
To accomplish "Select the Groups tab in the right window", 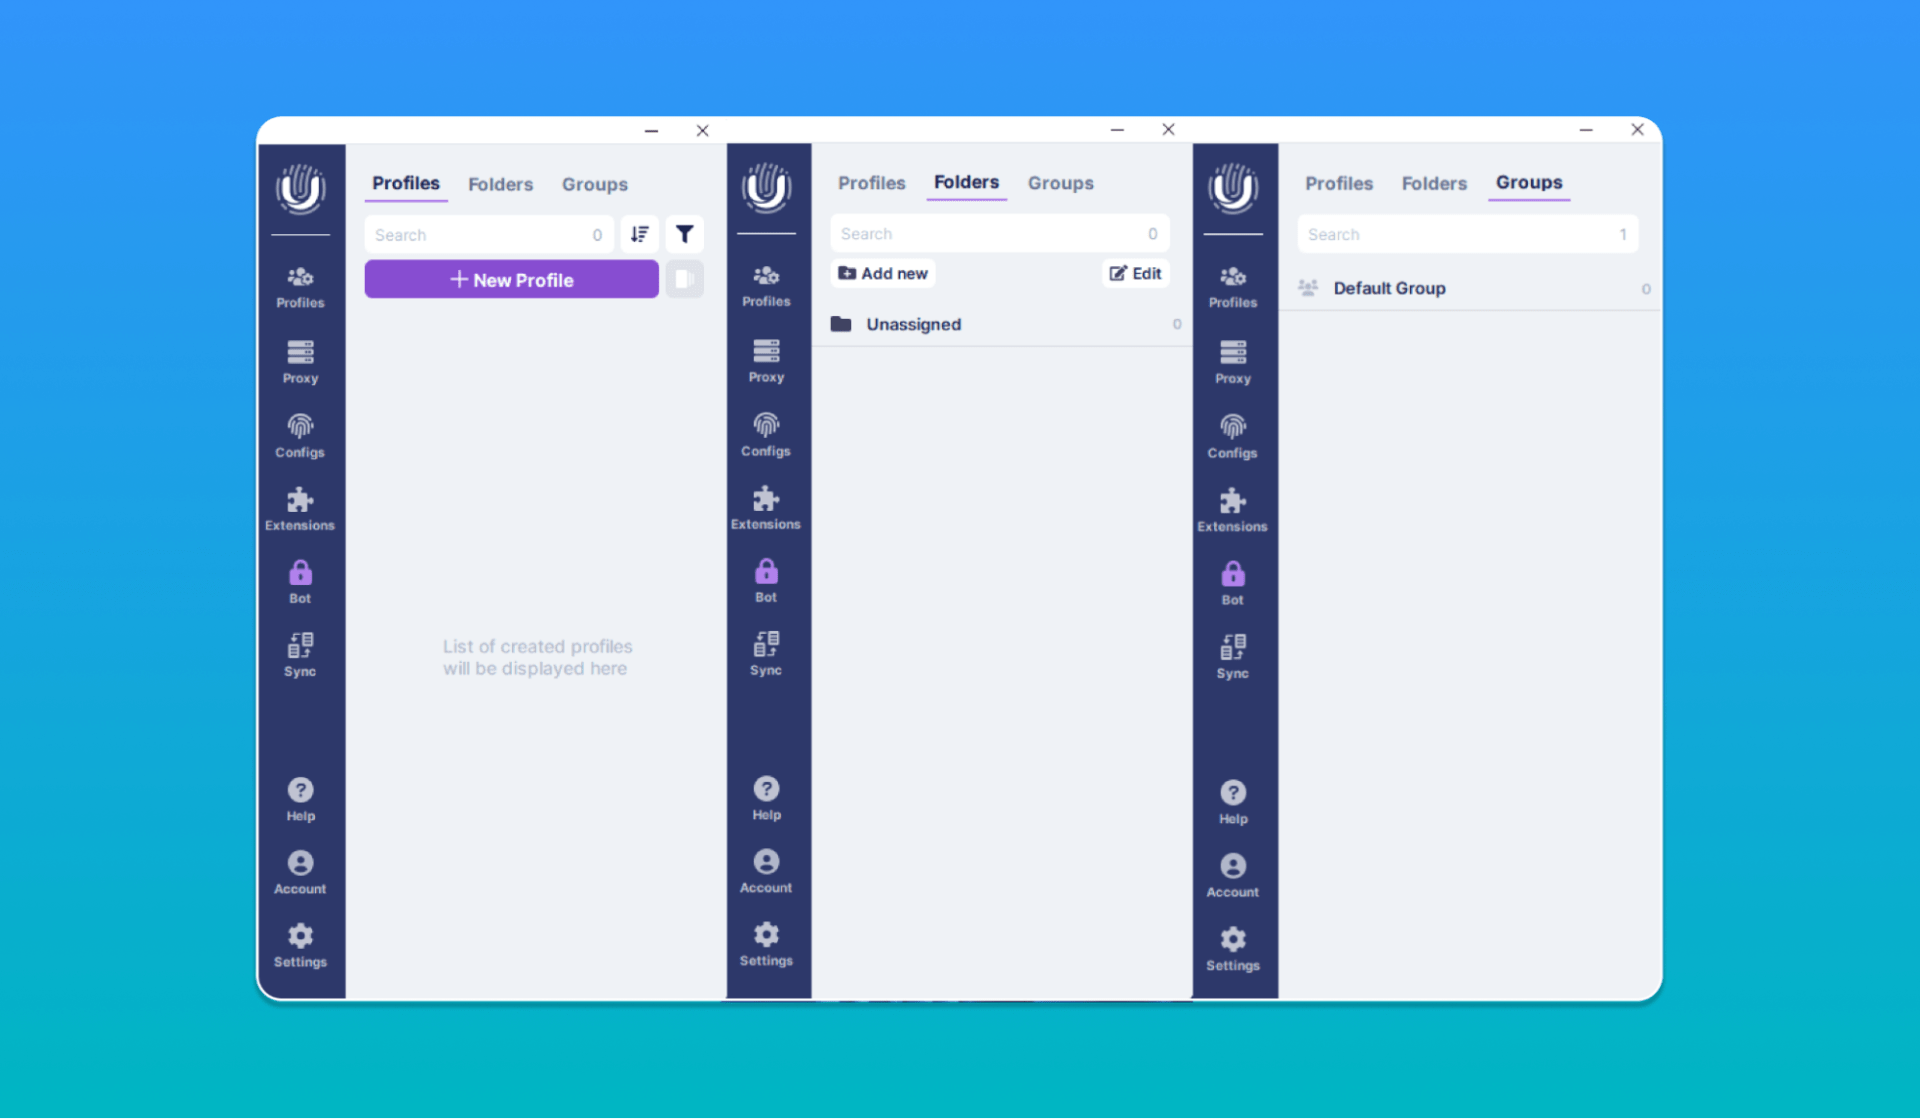I will point(1528,183).
